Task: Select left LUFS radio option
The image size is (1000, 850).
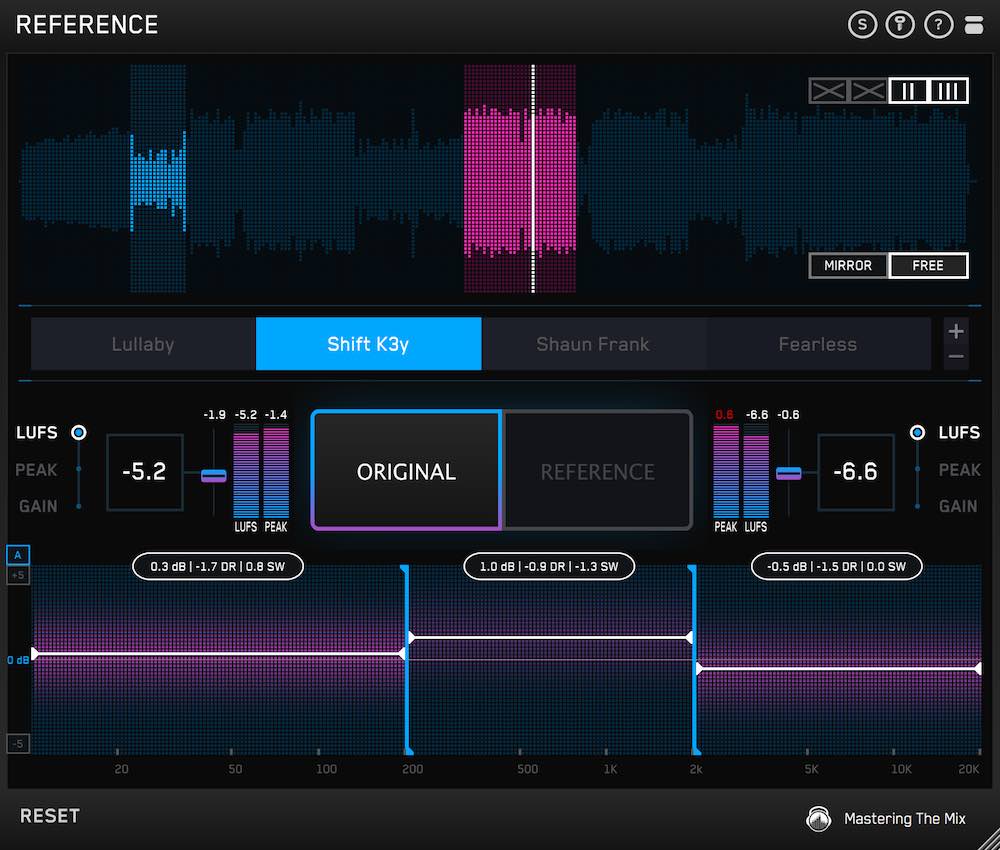Action: pos(79,432)
